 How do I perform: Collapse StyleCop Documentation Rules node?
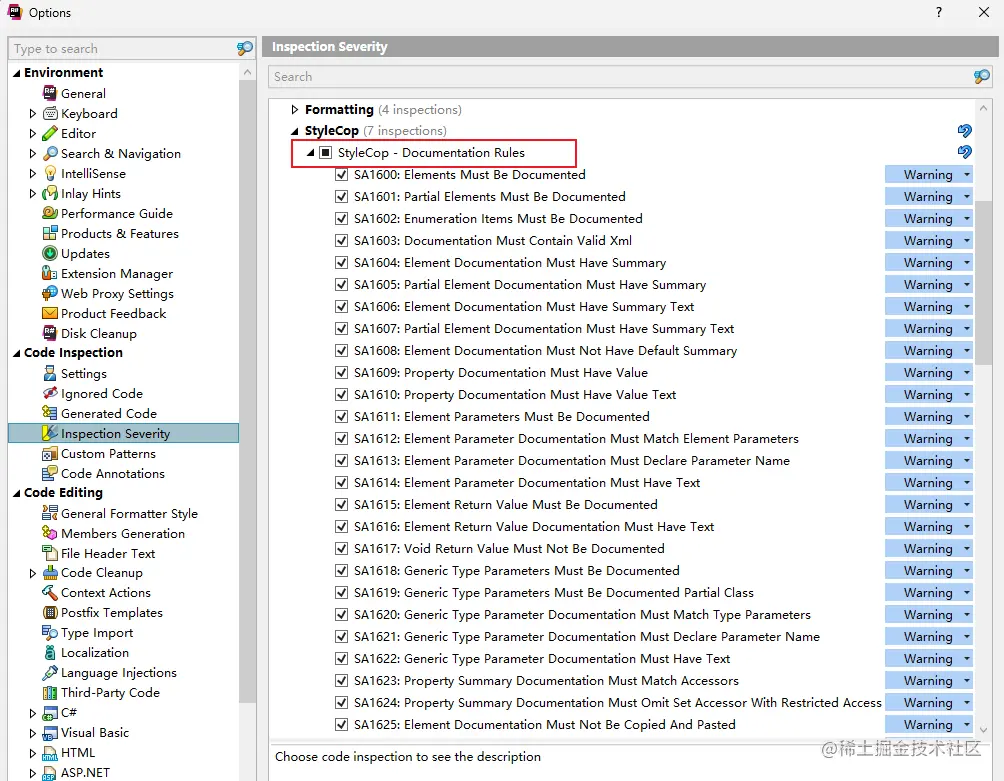click(x=310, y=152)
